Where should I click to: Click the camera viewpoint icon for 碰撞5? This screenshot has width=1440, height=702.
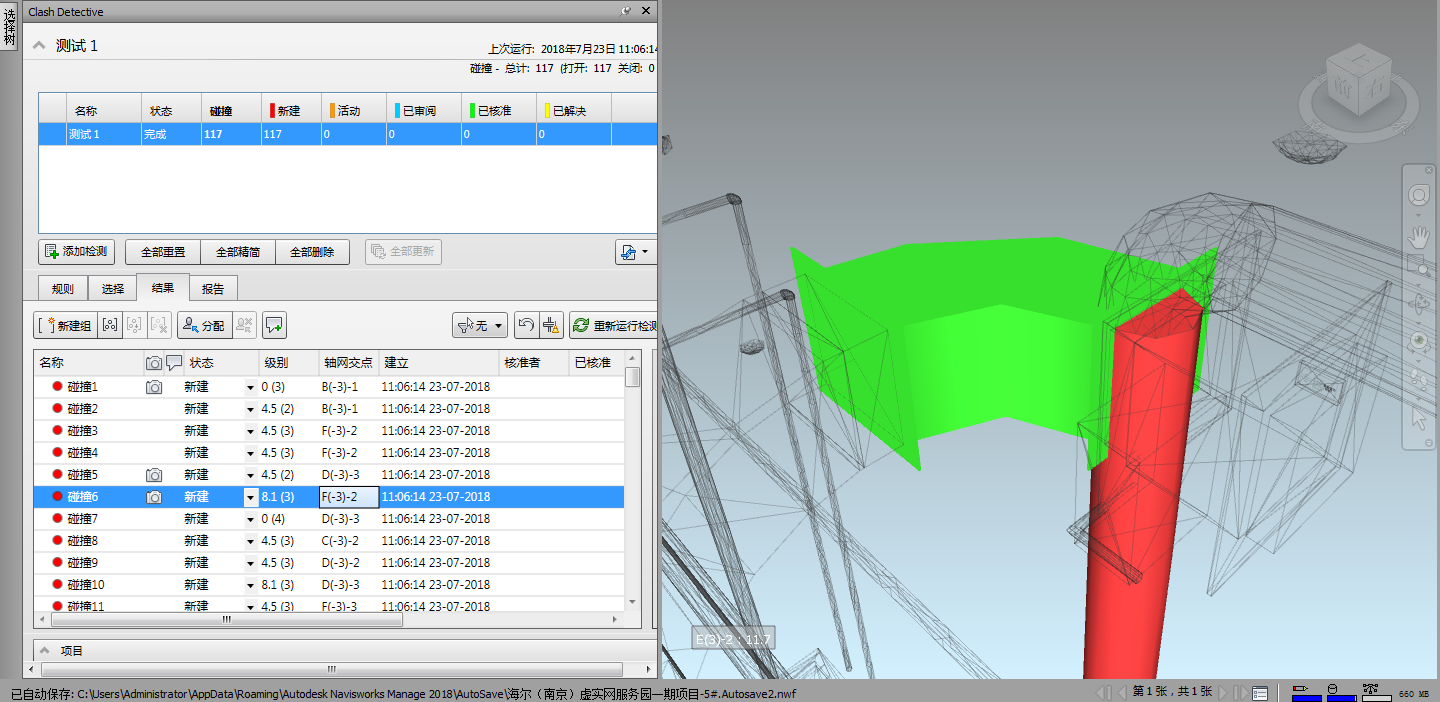(x=154, y=475)
